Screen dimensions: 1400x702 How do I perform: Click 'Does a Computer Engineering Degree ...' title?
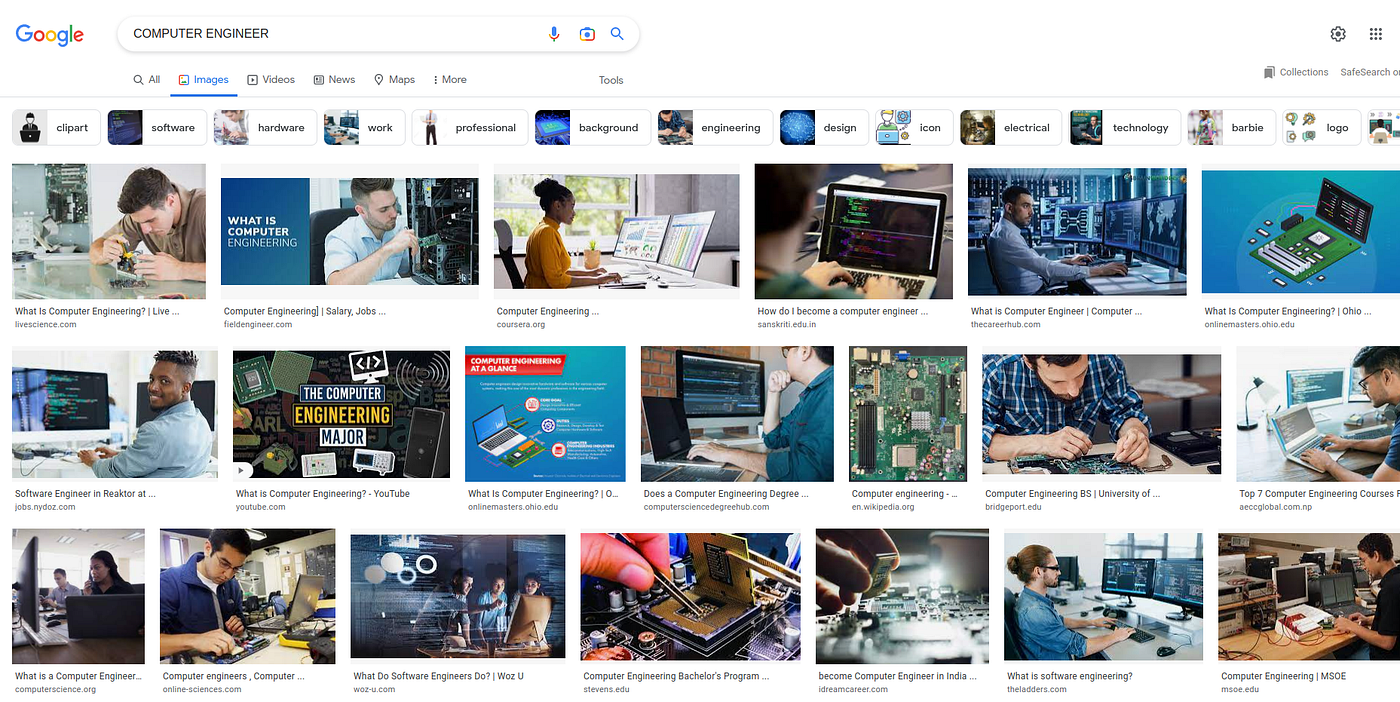(726, 494)
